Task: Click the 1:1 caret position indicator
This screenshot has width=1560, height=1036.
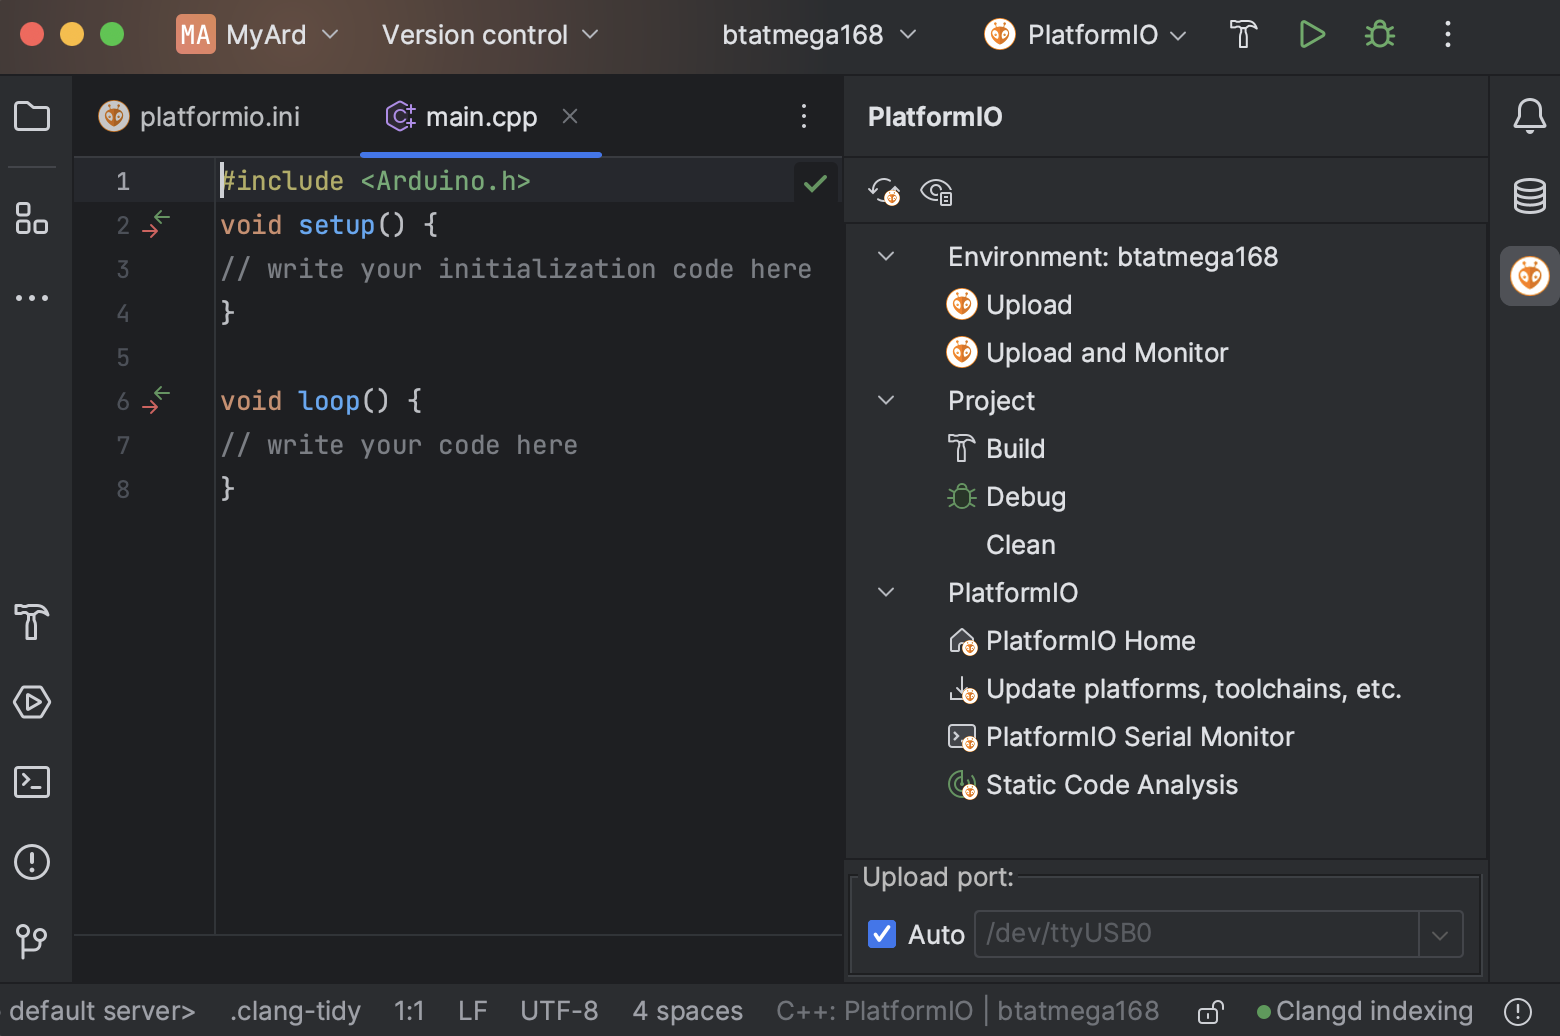Action: (409, 1011)
